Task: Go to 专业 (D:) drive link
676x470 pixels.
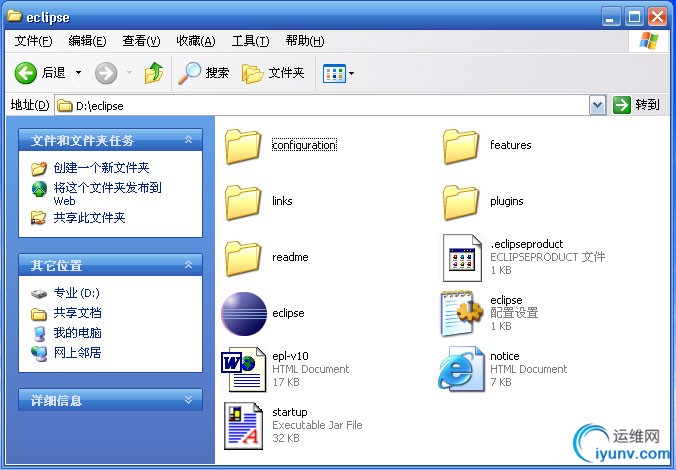Action: coord(76,293)
